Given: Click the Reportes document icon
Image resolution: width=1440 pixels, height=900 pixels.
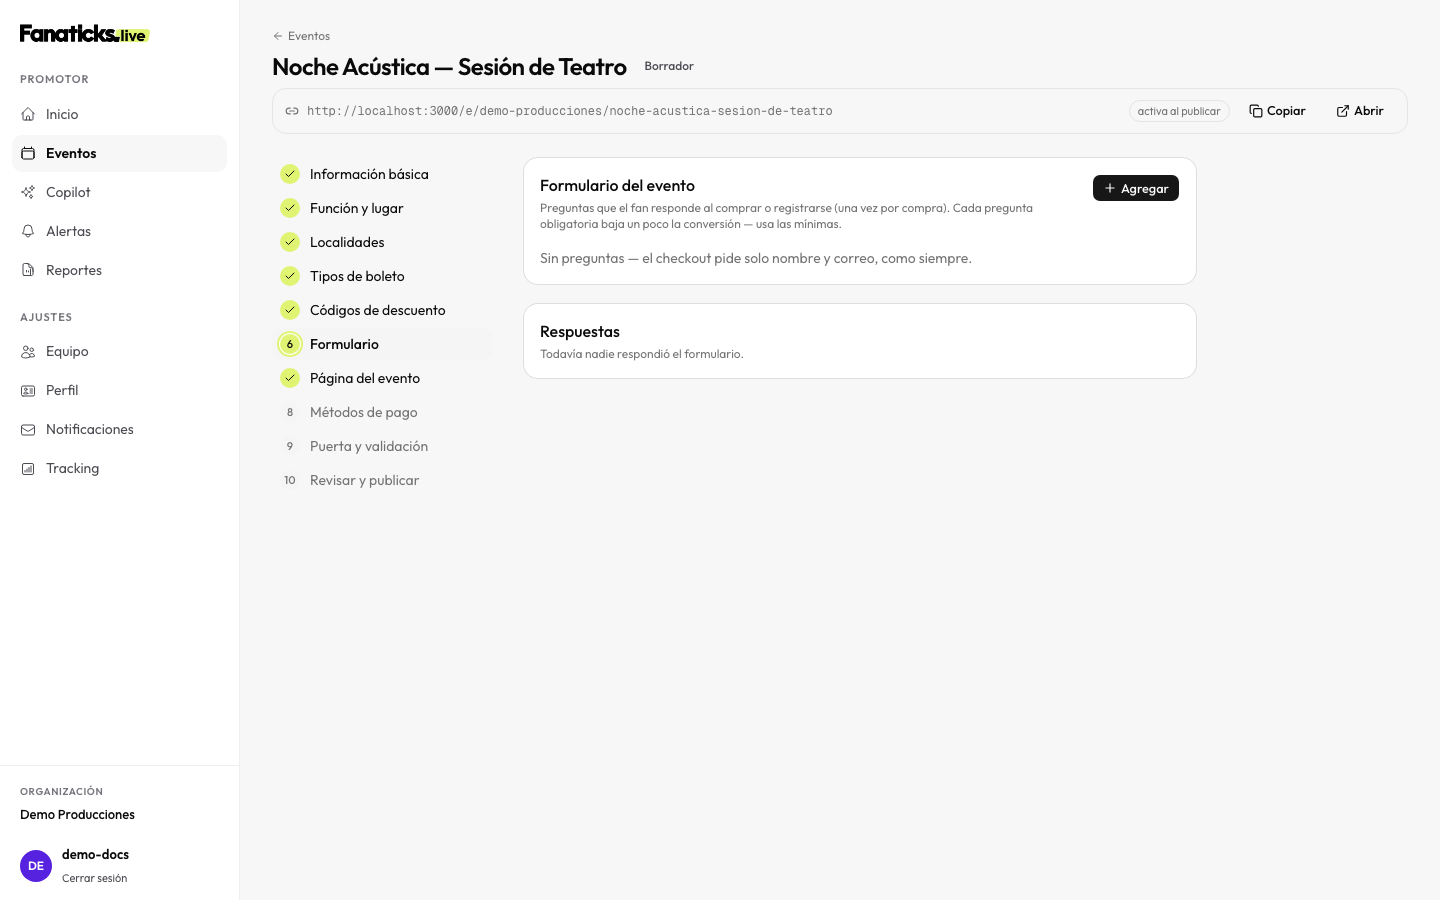Looking at the screenshot, I should pyautogui.click(x=28, y=270).
